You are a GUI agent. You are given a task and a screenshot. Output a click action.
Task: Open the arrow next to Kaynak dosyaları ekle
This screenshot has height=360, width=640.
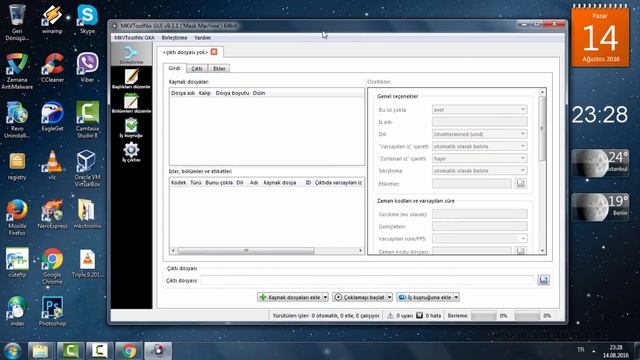(325, 297)
